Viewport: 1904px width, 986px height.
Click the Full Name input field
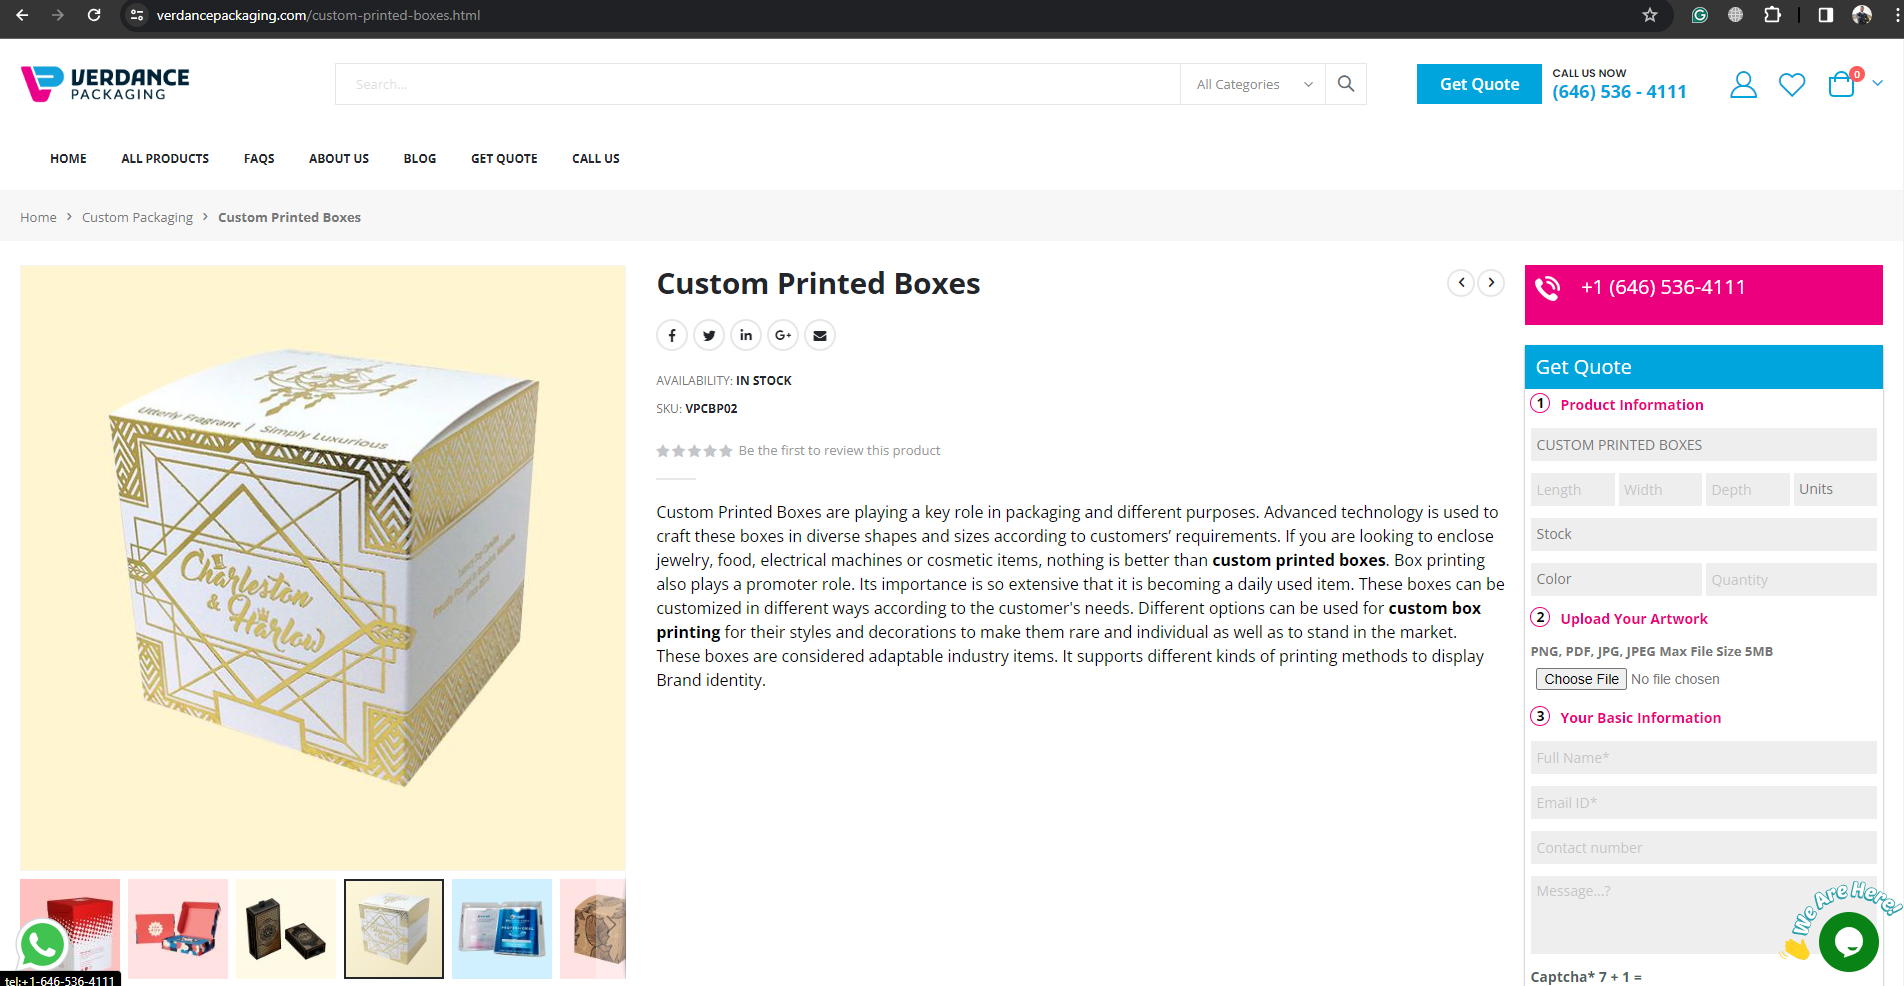(1702, 758)
